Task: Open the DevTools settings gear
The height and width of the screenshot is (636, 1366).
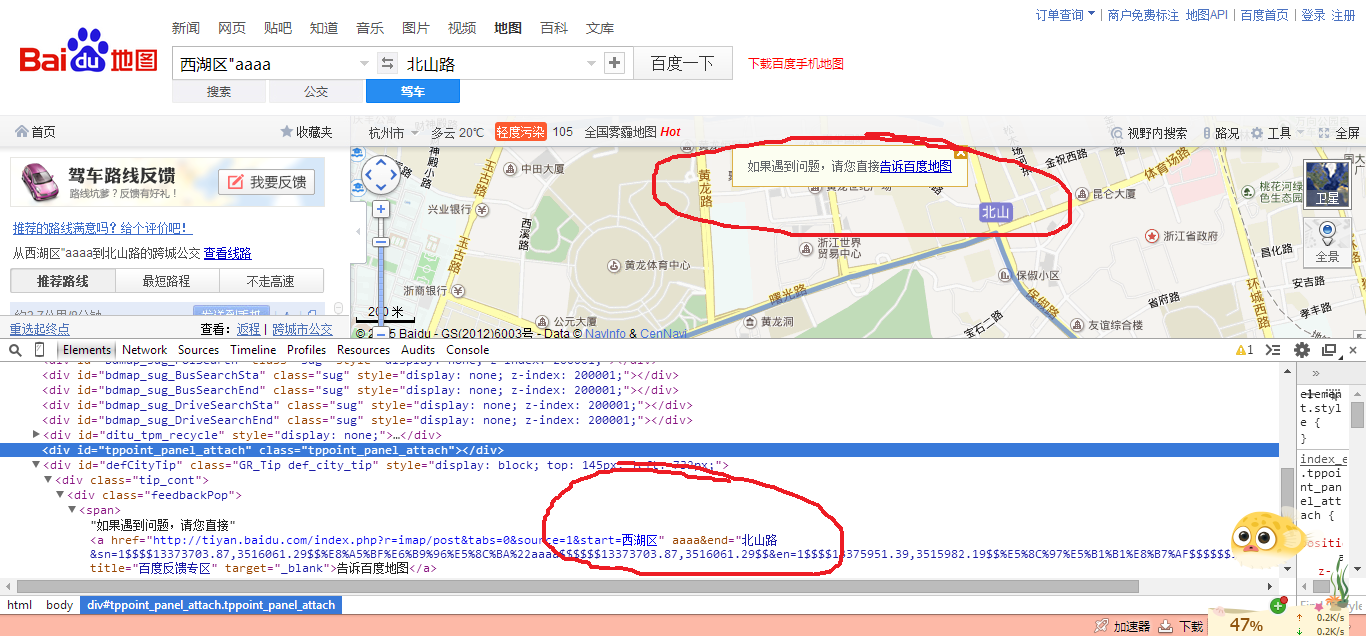Action: click(x=1302, y=350)
